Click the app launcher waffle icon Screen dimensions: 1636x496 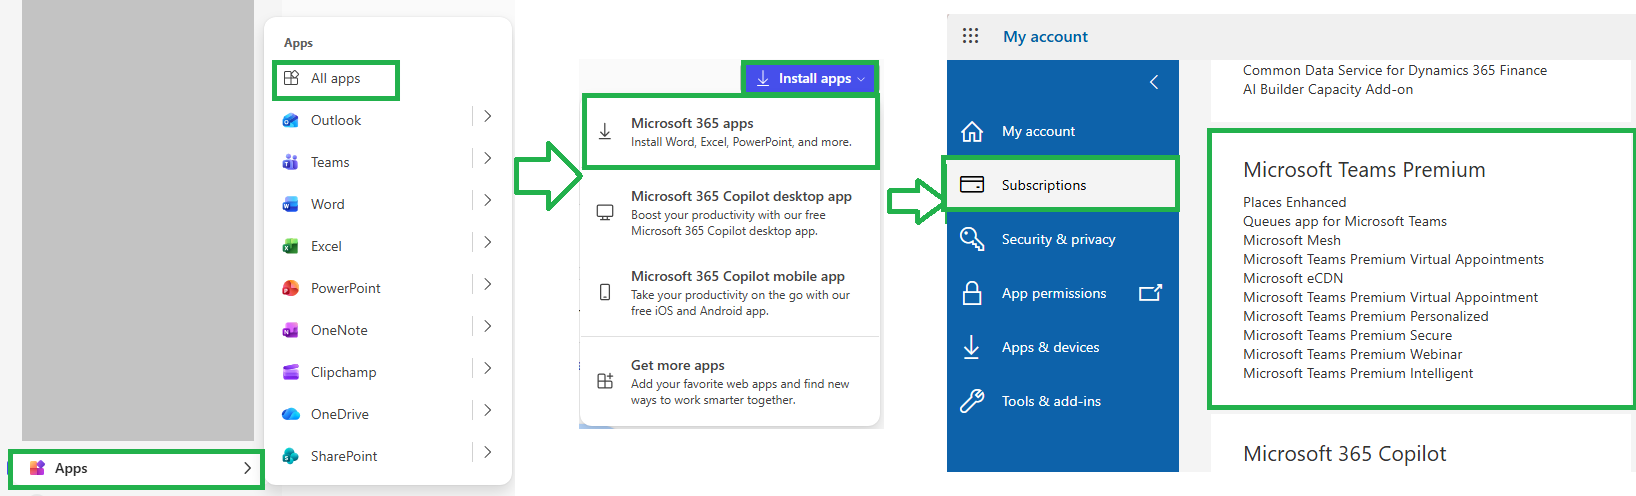coord(970,36)
